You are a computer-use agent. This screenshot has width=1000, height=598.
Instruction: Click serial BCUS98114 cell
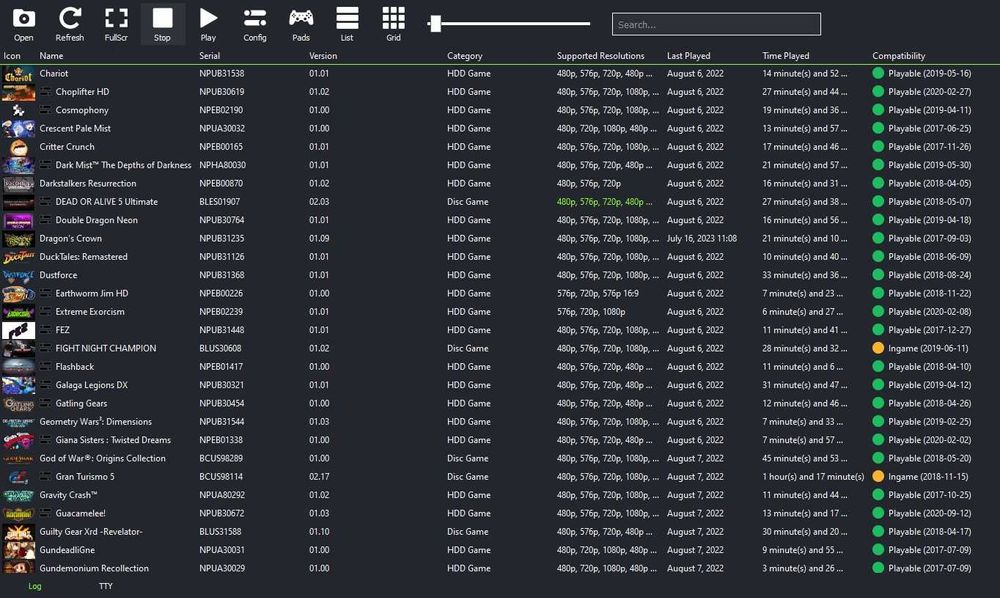coord(221,476)
